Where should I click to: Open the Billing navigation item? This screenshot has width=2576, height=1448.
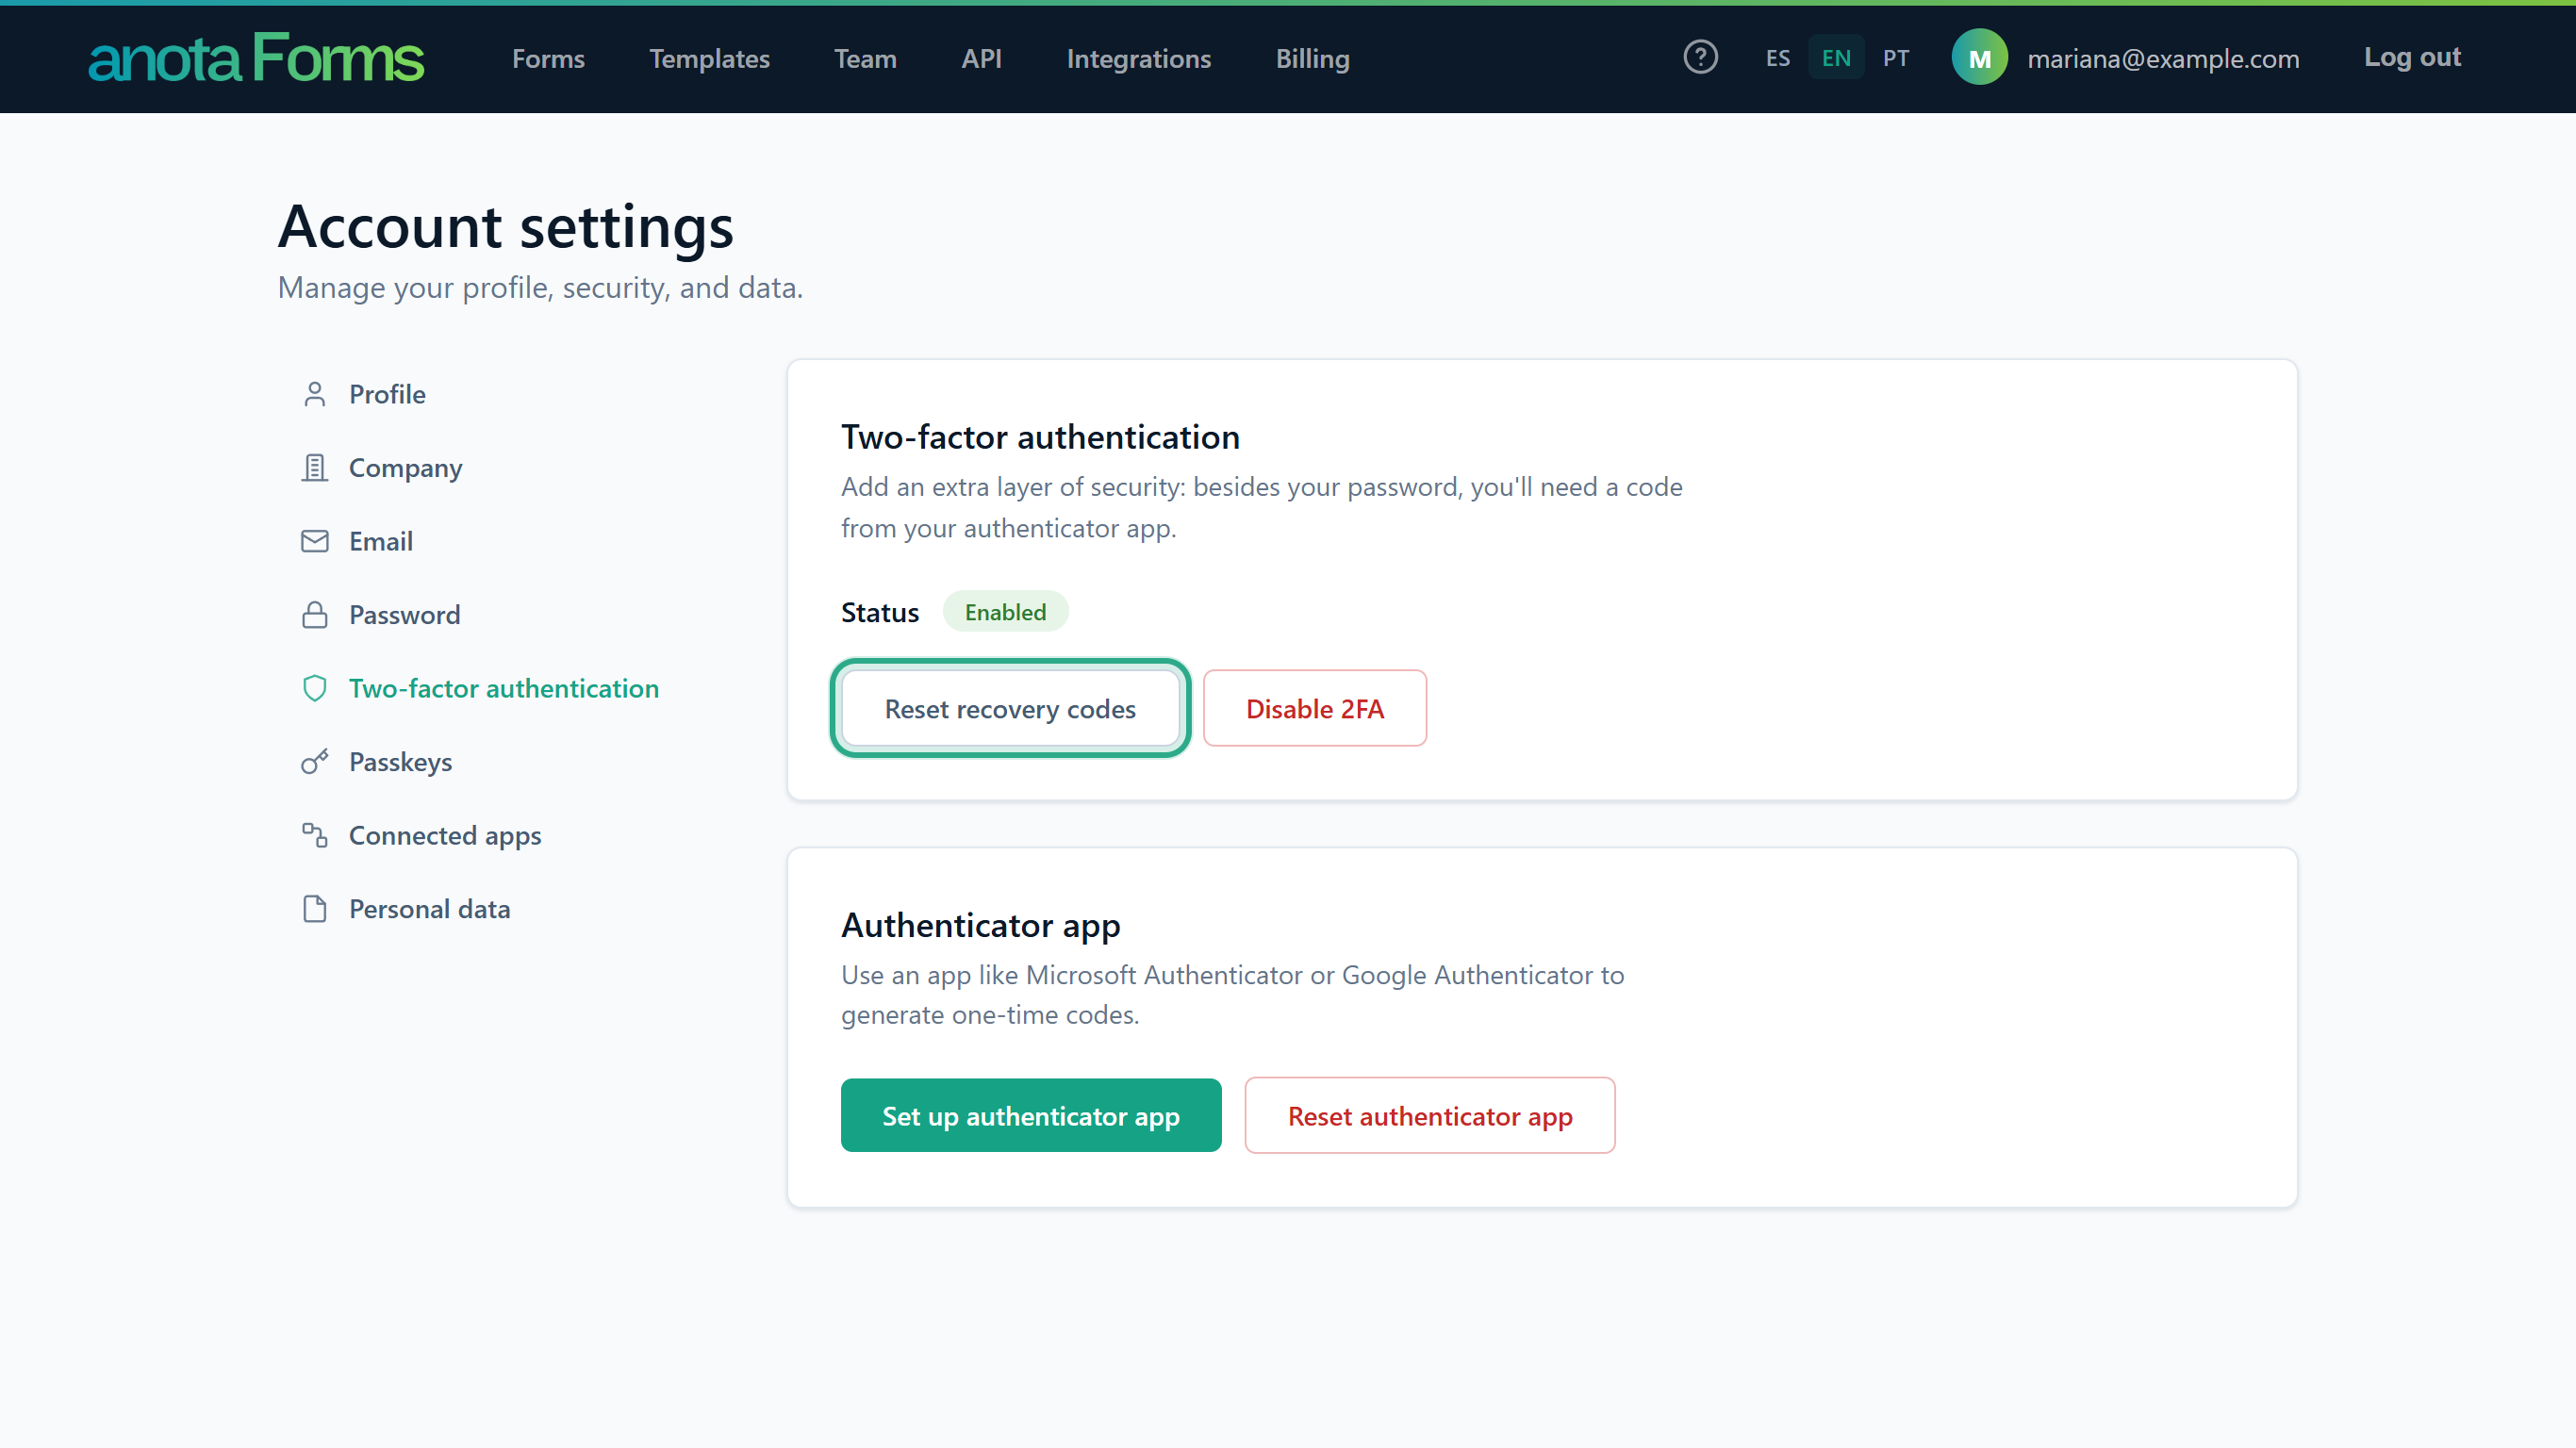point(1312,59)
